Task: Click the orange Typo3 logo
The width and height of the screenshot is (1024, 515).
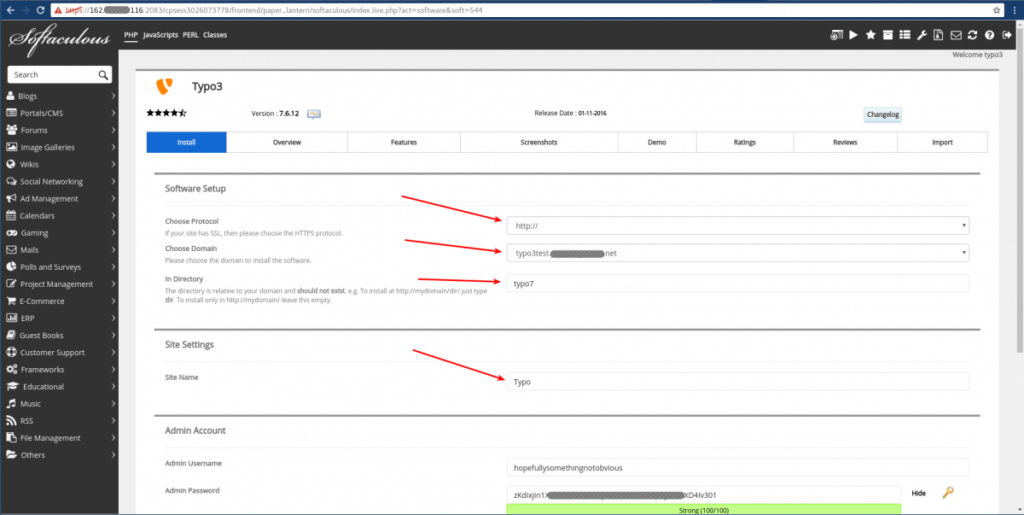Action: 165,86
